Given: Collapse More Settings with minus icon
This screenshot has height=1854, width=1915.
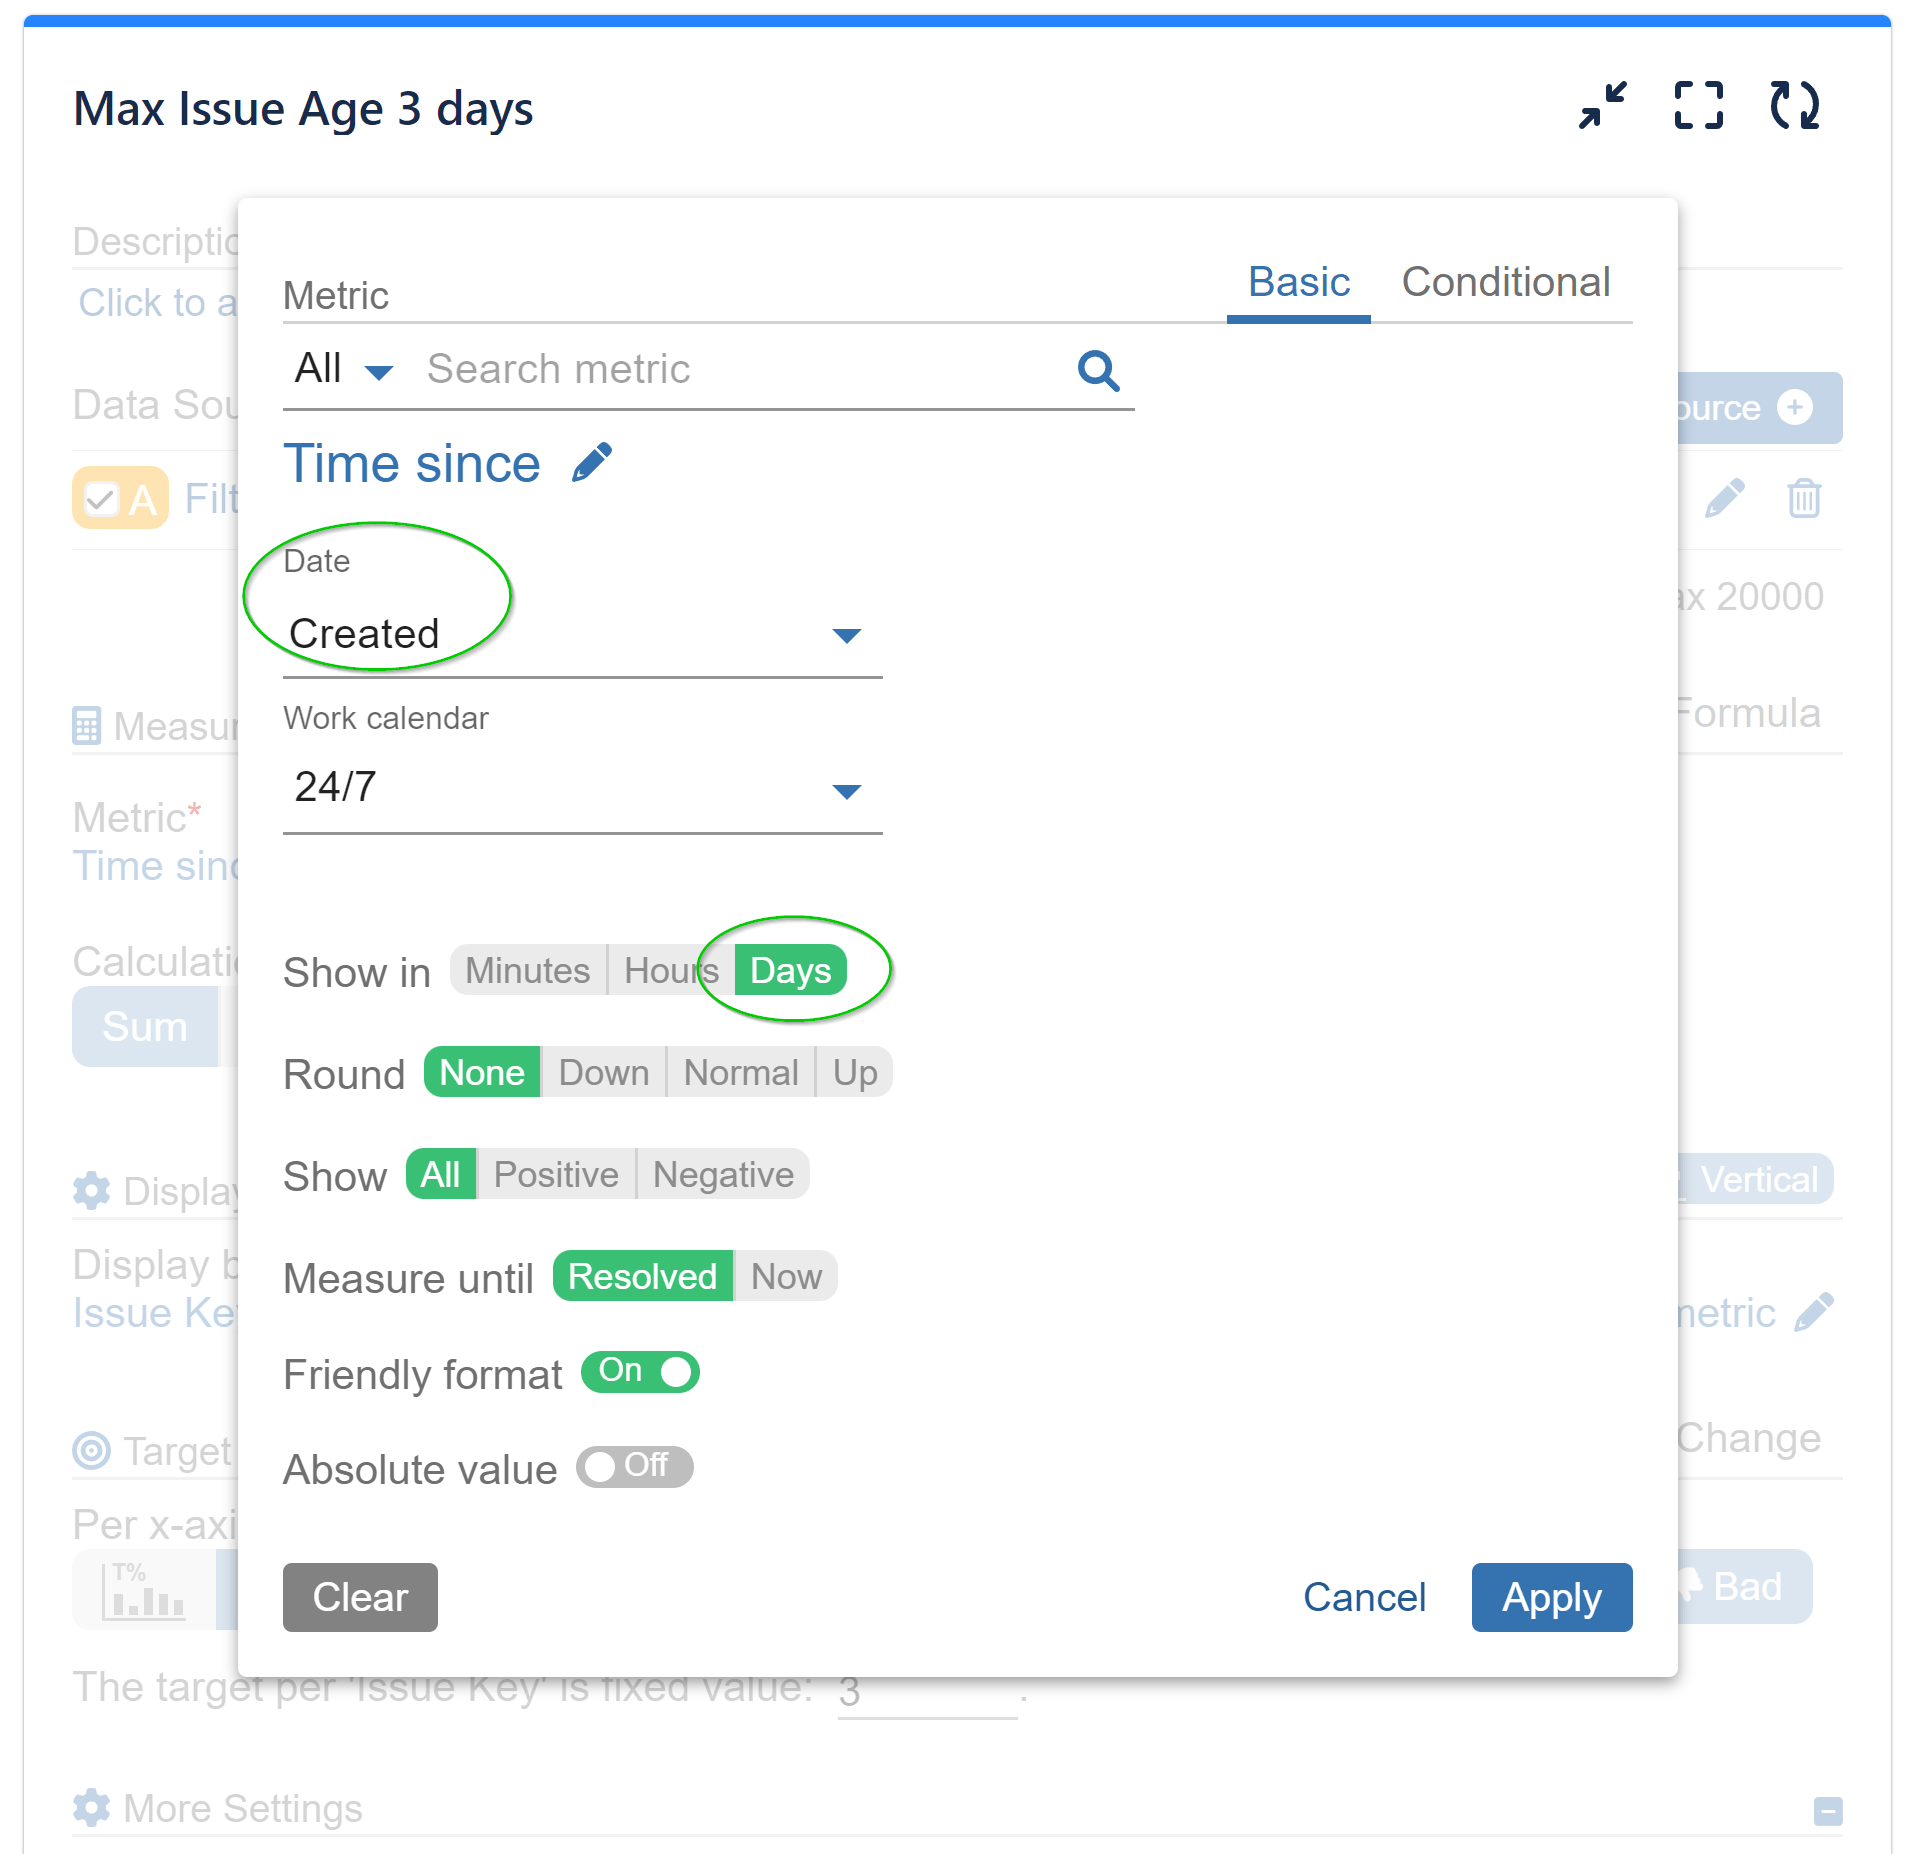Looking at the screenshot, I should tap(1828, 1811).
